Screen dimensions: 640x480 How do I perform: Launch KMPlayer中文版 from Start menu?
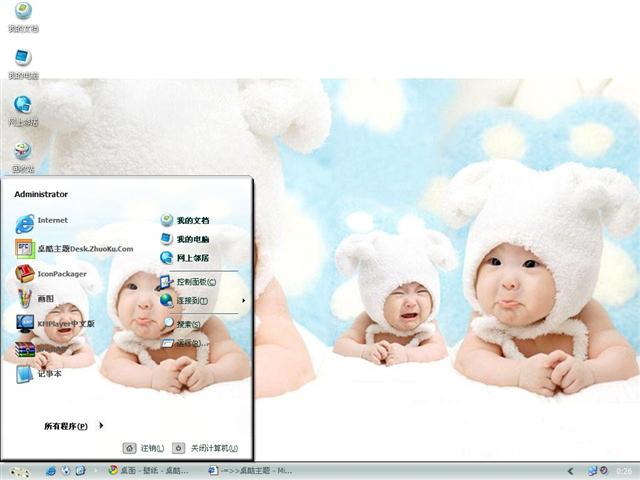[x=55, y=324]
